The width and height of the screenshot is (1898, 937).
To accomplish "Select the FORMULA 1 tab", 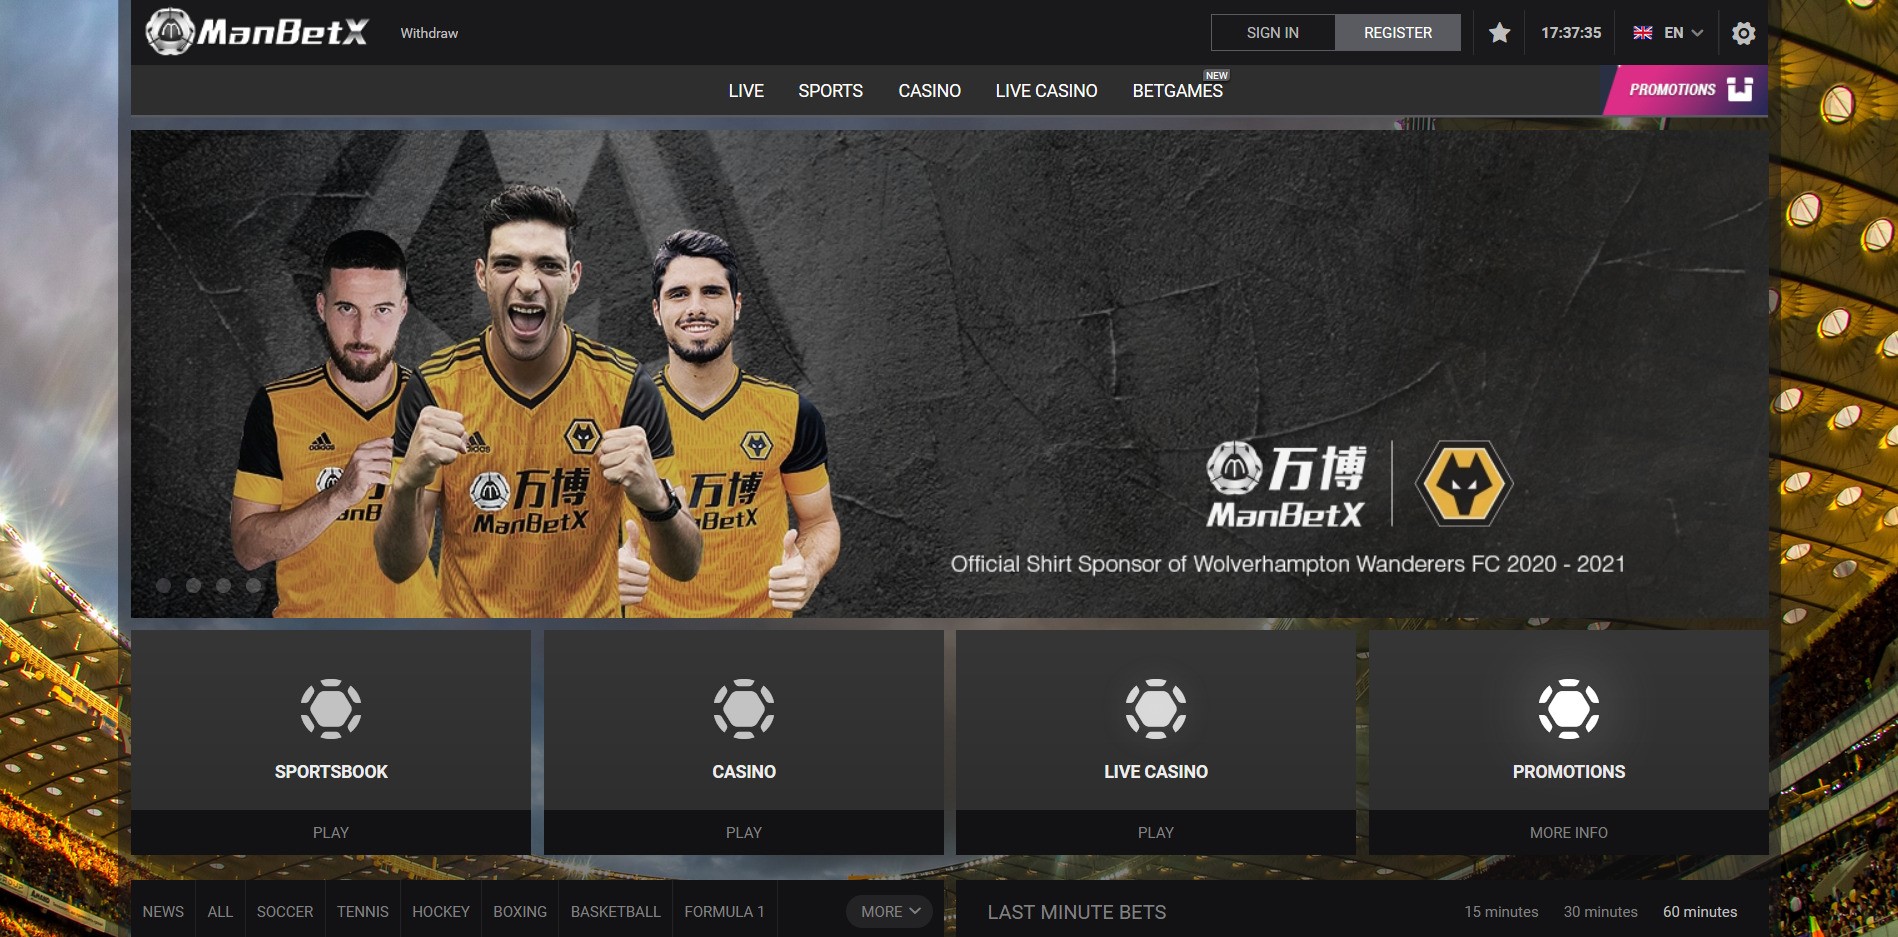I will point(724,912).
